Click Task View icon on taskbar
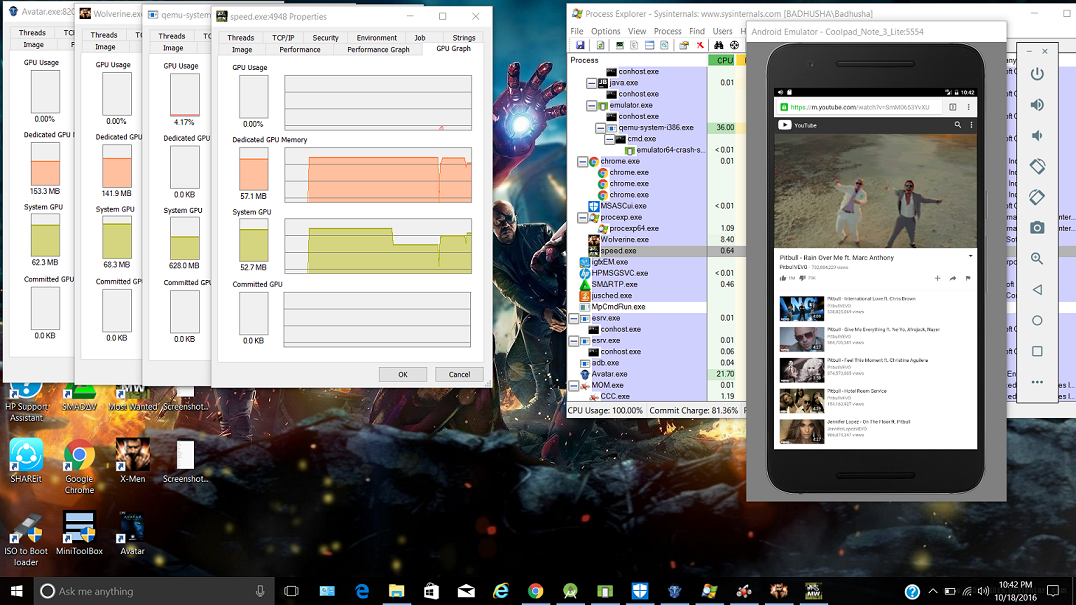This screenshot has height=605, width=1076. 291,591
